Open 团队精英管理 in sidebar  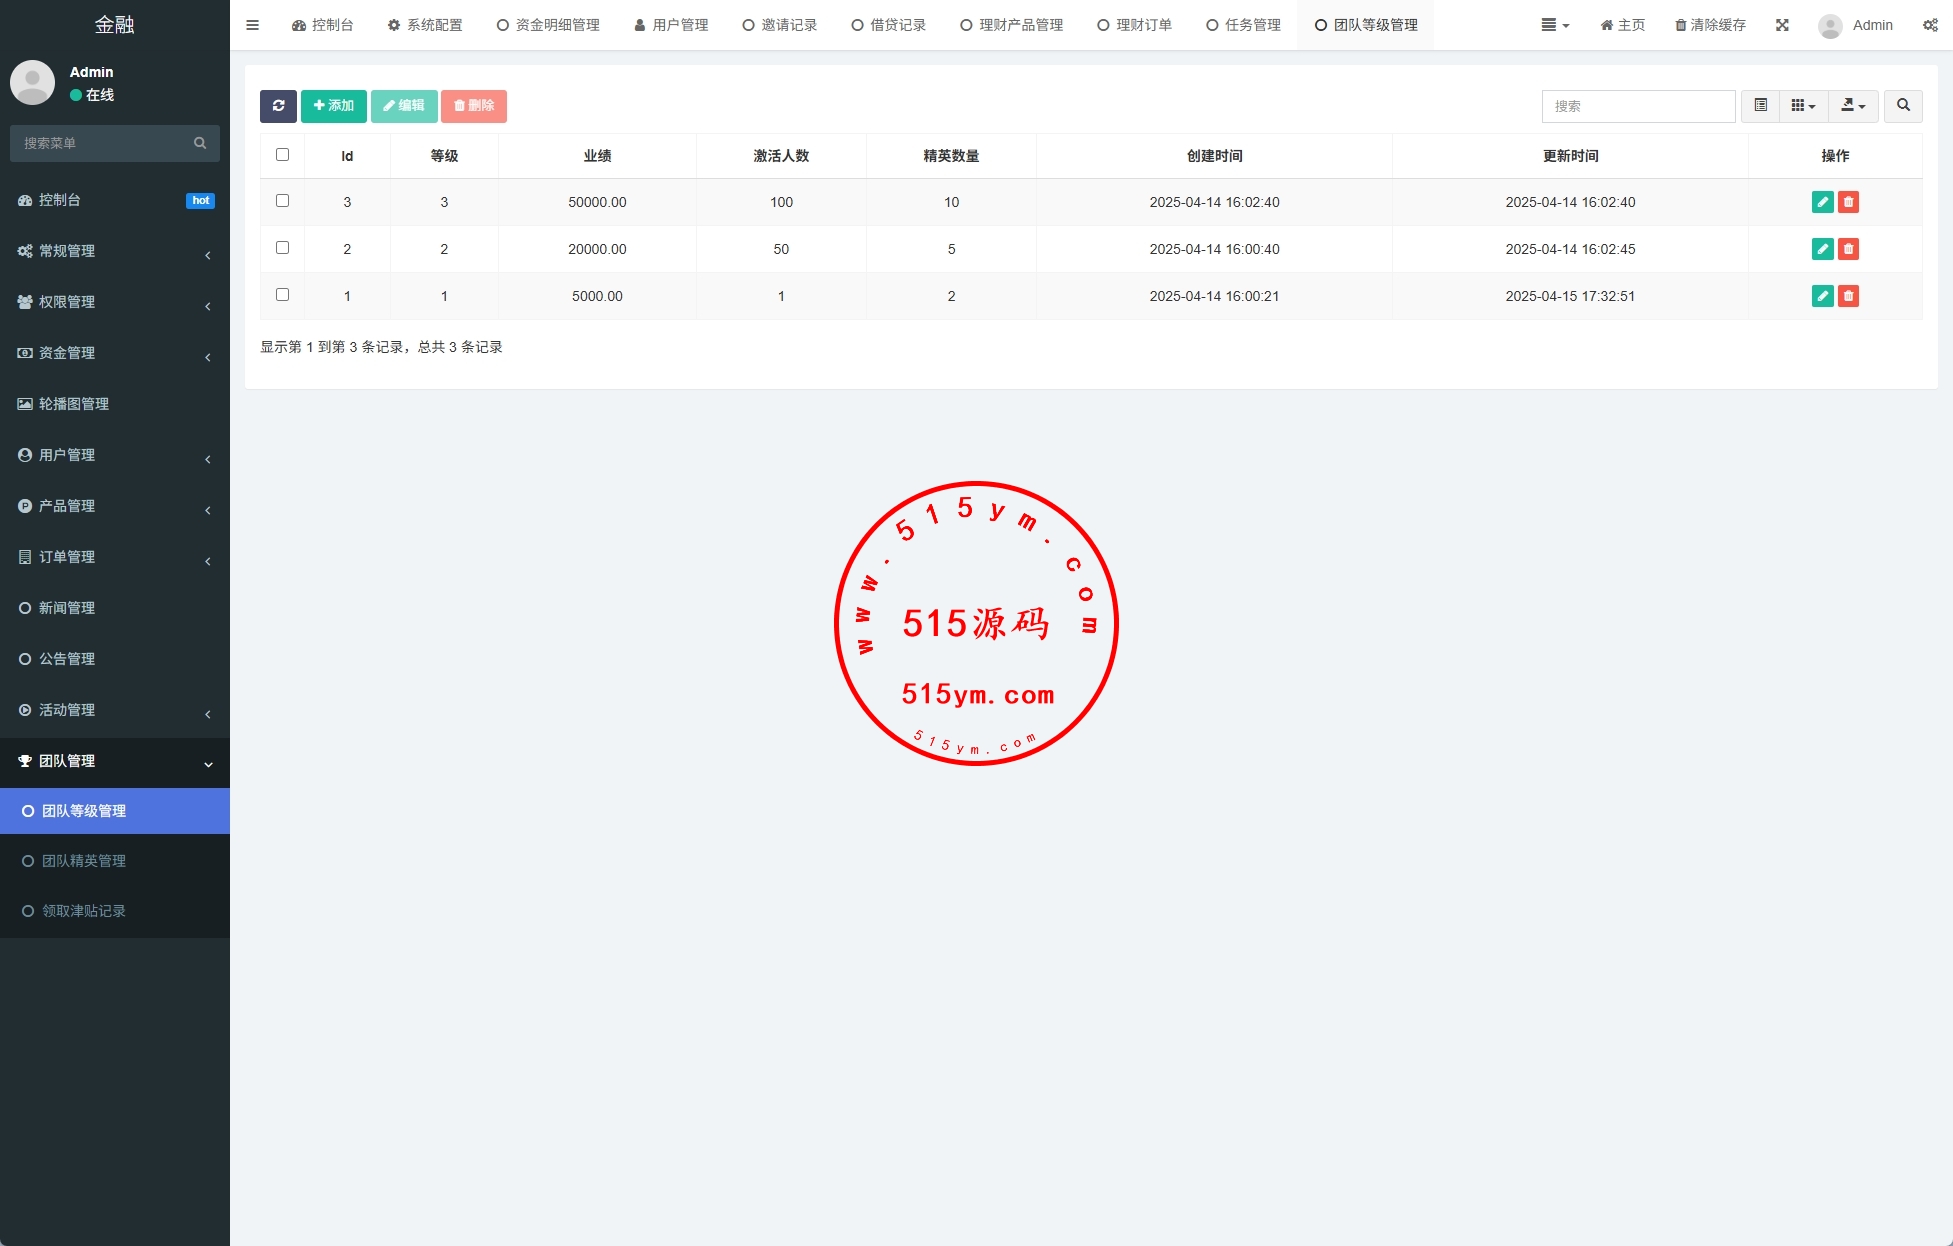pos(84,861)
